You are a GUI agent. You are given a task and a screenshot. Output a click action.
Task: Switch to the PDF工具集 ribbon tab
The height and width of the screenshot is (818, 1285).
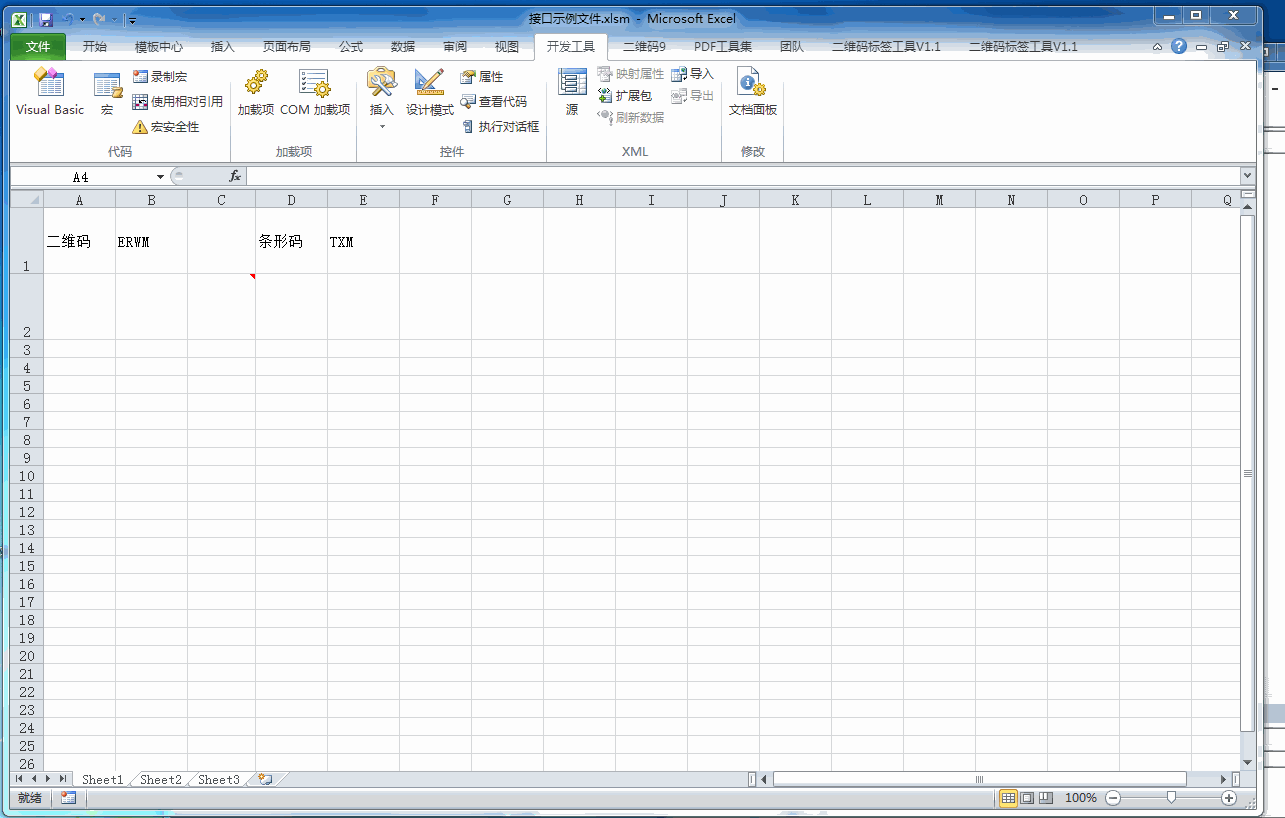pos(723,46)
